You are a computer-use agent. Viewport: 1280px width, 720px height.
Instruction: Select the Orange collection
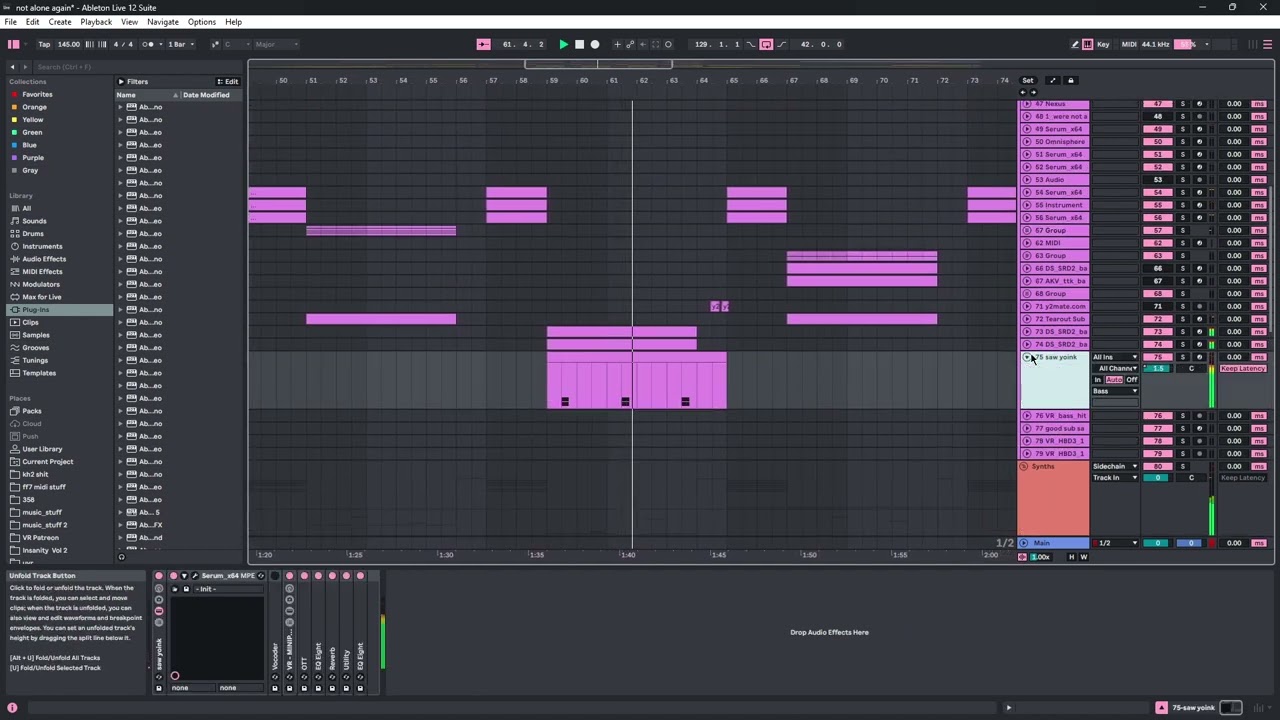34,107
